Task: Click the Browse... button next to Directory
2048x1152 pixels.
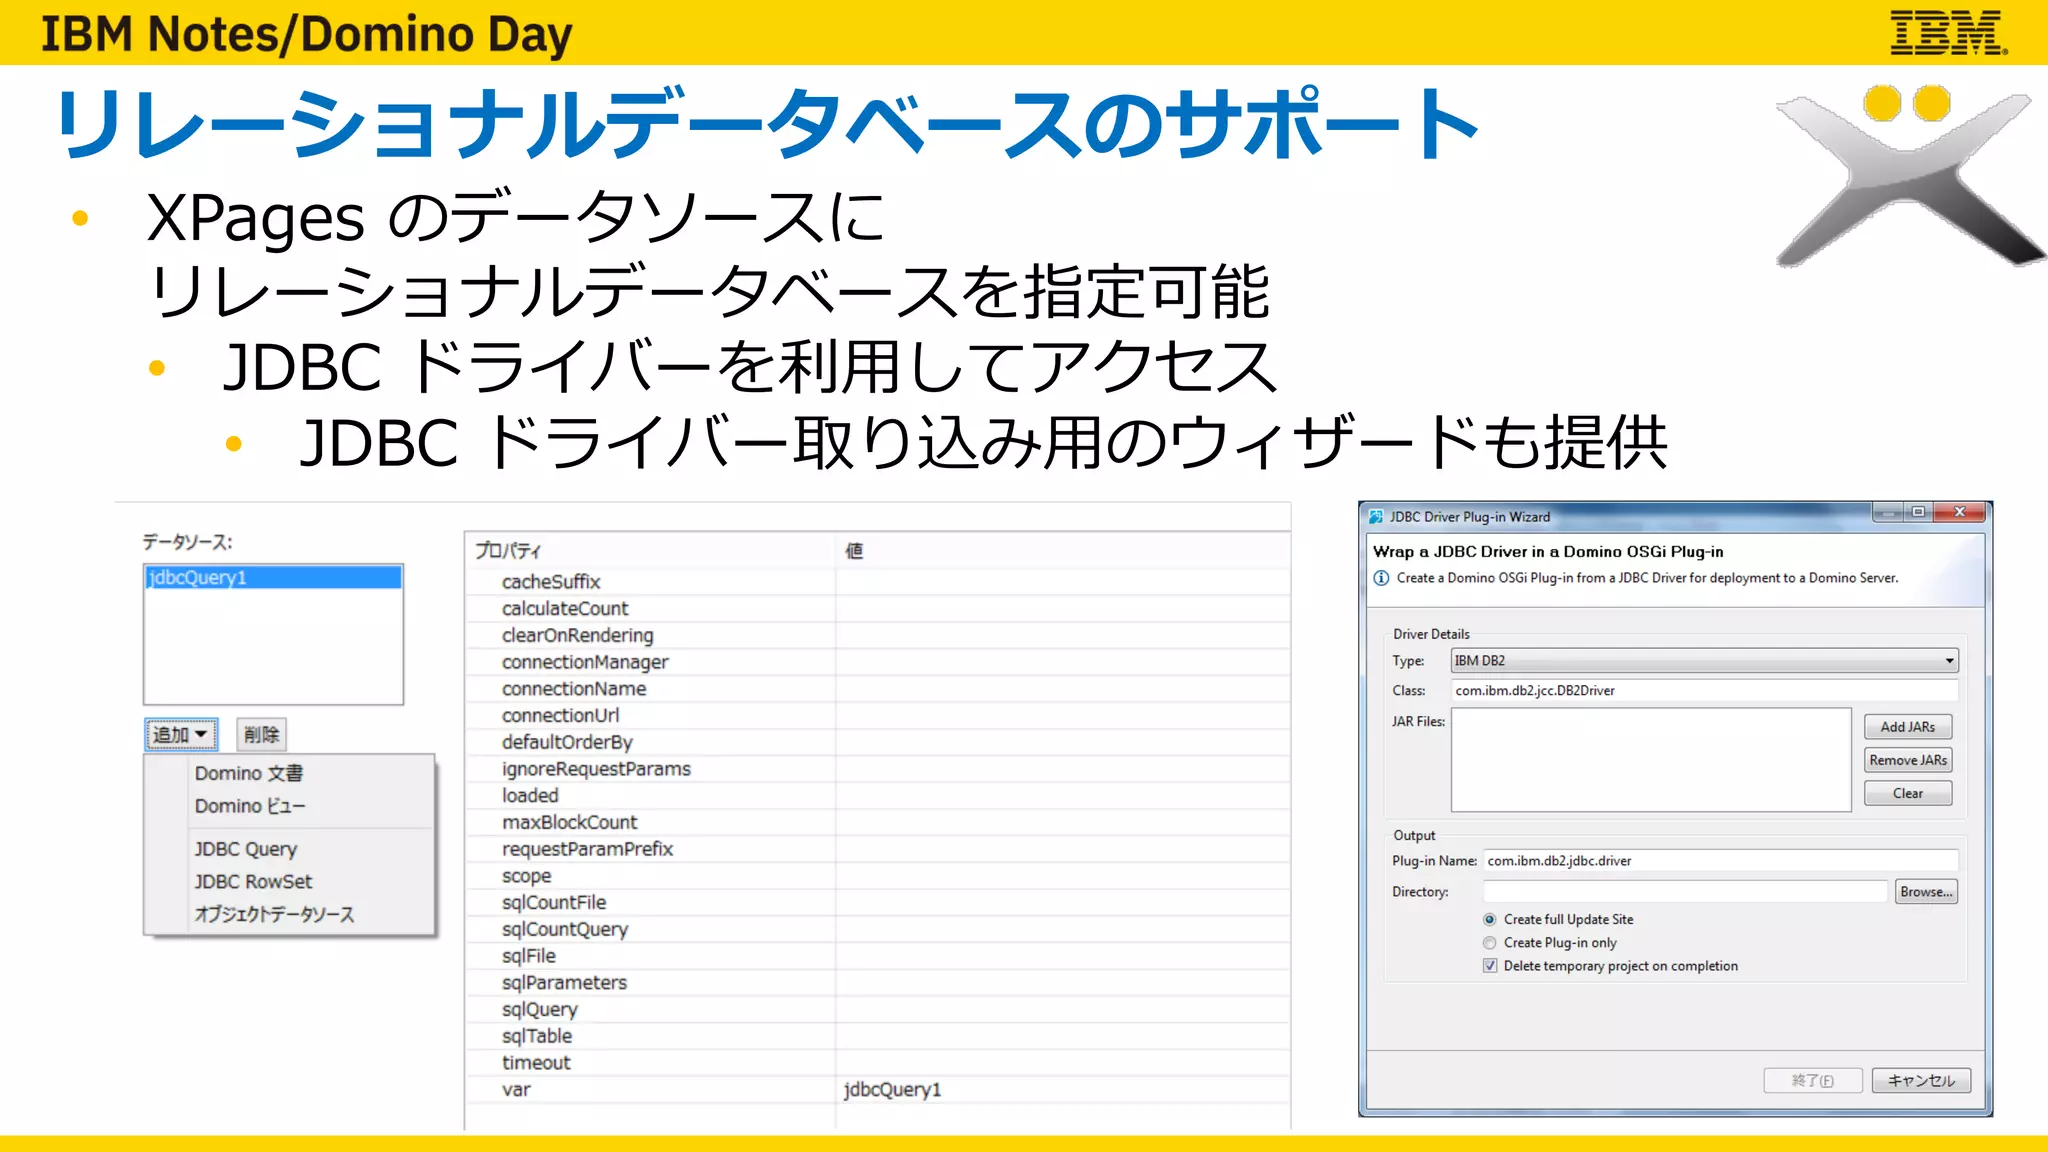Action: coord(1926,892)
